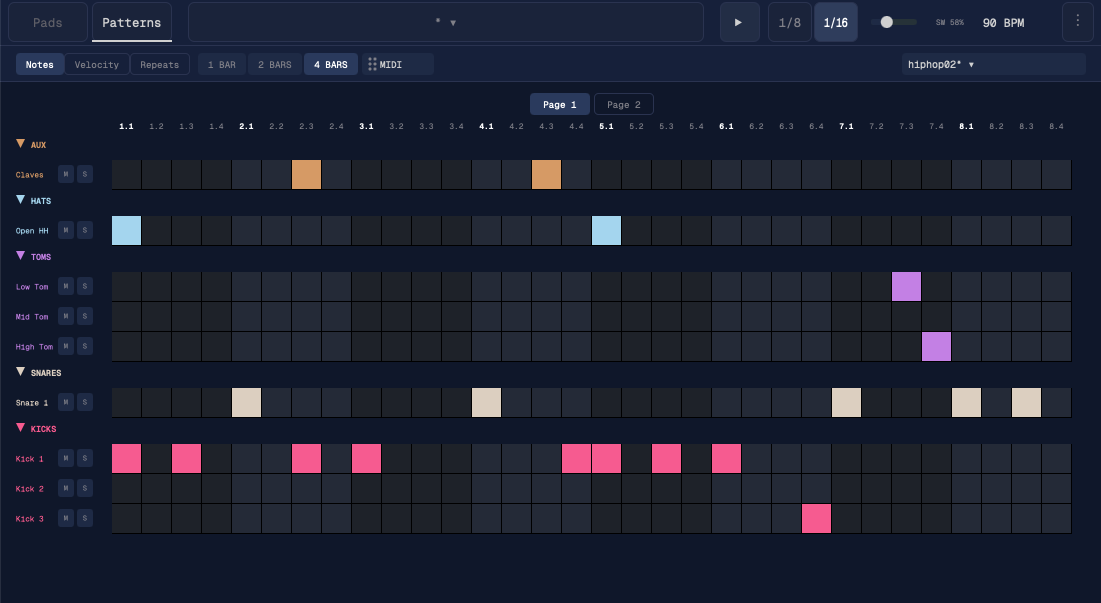
Task: Toggle Snare 1 step at 2.1
Action: click(246, 403)
